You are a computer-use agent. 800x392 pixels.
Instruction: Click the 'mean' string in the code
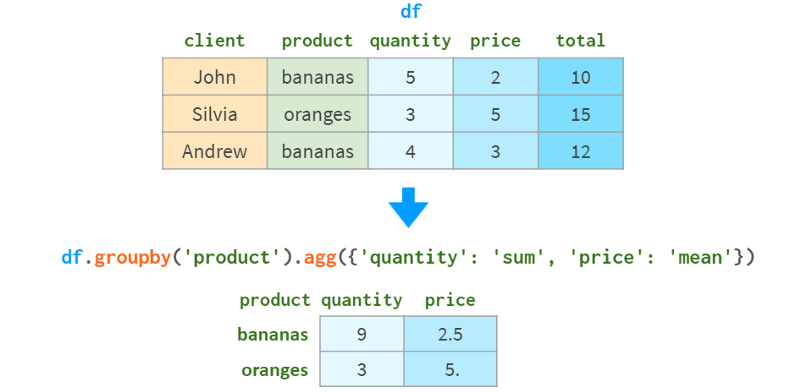701,258
